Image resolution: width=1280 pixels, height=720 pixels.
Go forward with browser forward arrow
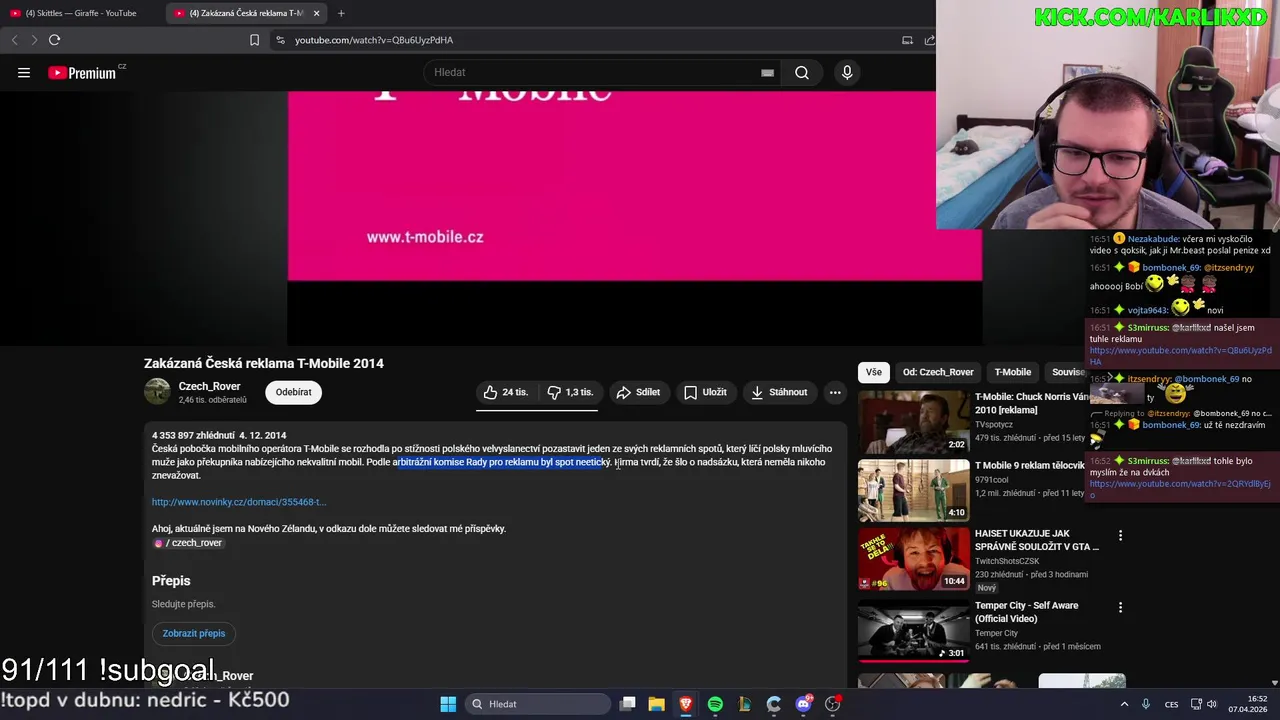34,40
